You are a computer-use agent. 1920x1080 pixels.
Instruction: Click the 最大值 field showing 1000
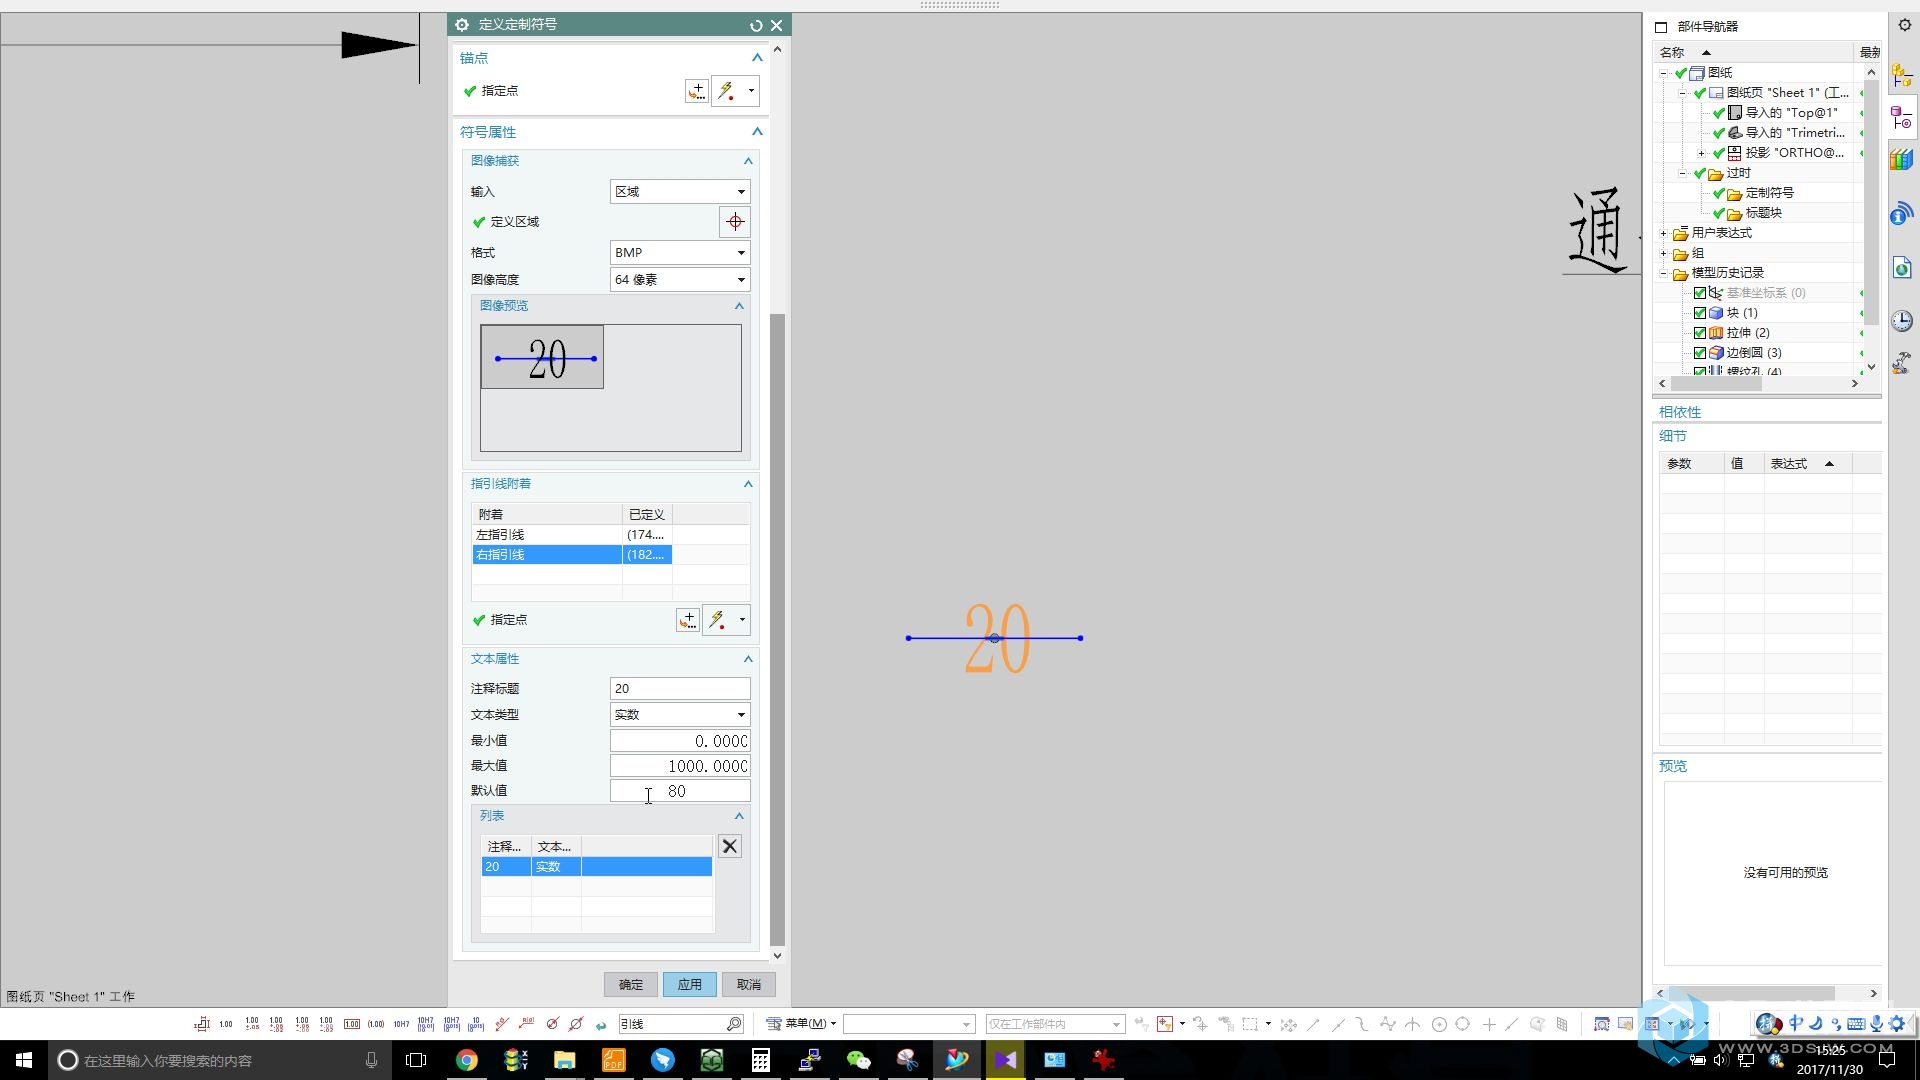point(680,766)
